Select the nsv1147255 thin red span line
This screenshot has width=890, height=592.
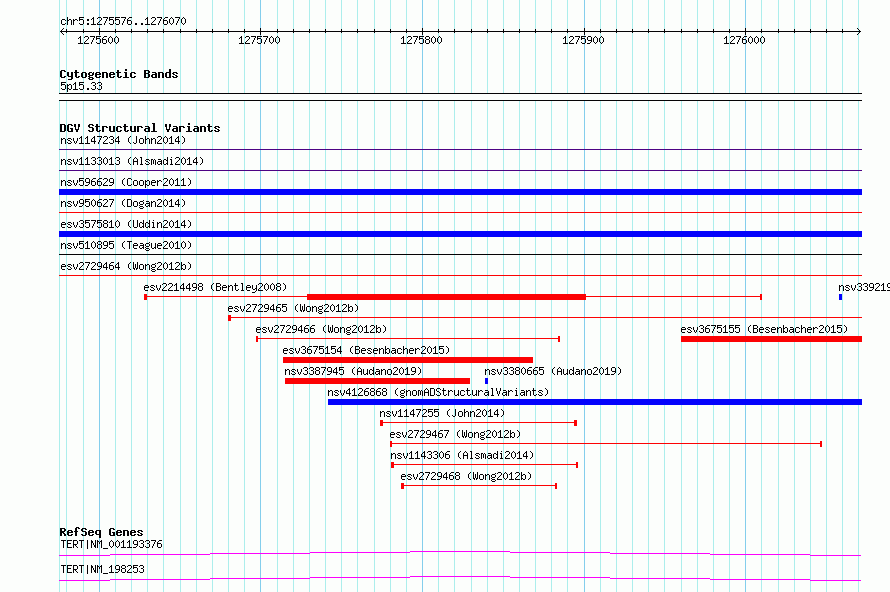[x=478, y=423]
